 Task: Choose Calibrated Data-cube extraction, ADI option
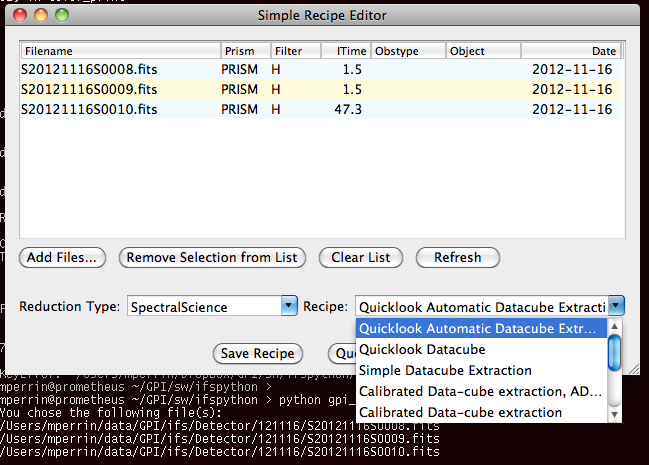[x=480, y=391]
